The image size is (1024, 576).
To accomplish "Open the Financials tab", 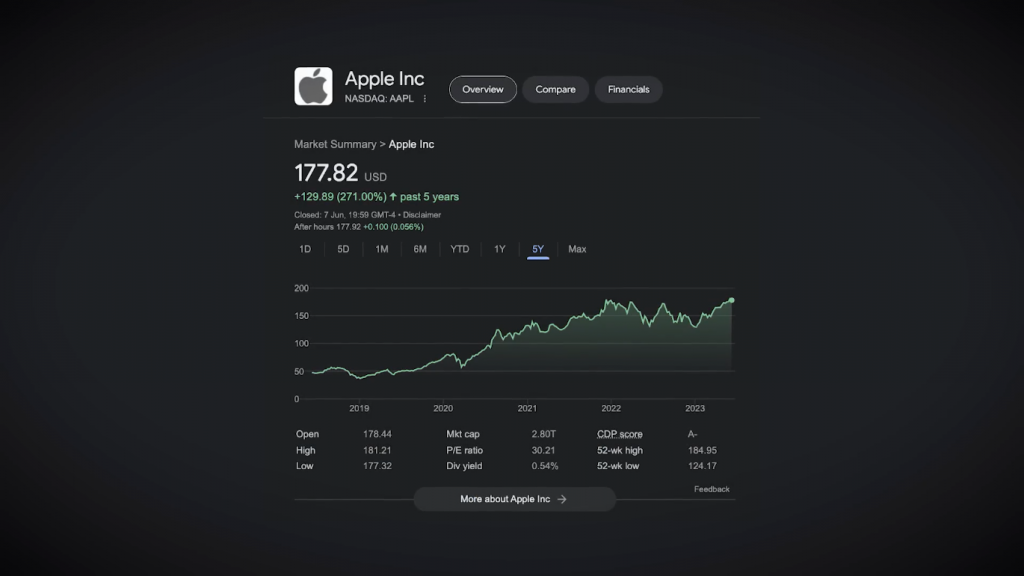I will coord(628,89).
